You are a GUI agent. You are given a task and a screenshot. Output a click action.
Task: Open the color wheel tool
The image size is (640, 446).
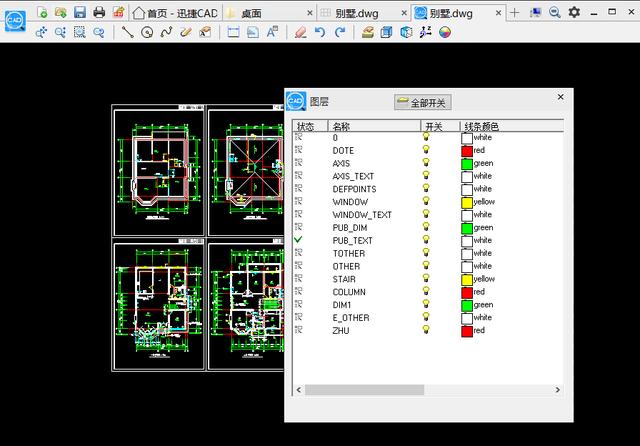[445, 32]
